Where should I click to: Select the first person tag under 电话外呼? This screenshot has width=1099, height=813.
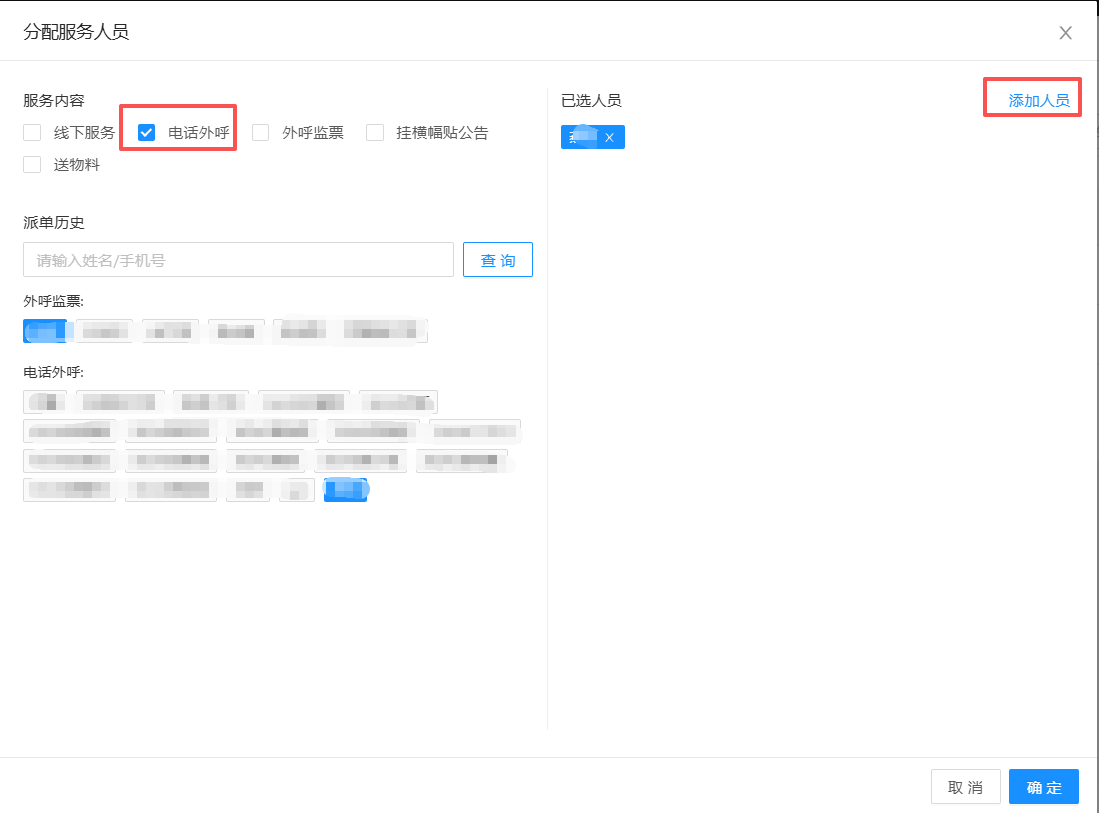pos(45,402)
